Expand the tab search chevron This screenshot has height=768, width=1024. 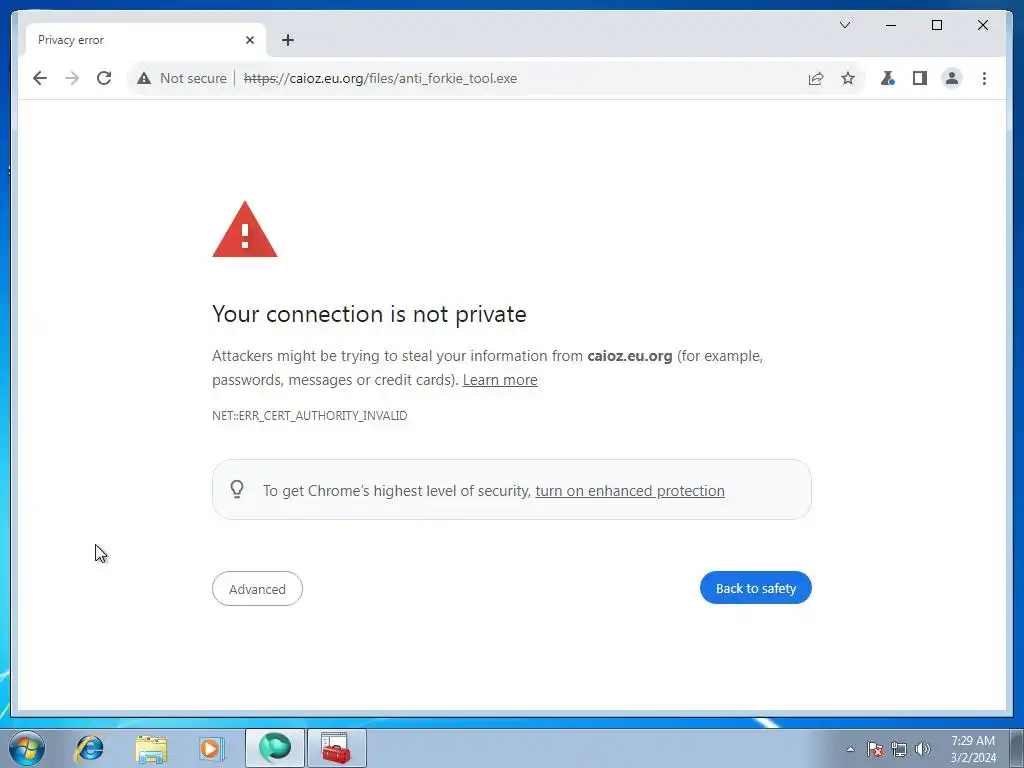pyautogui.click(x=844, y=25)
